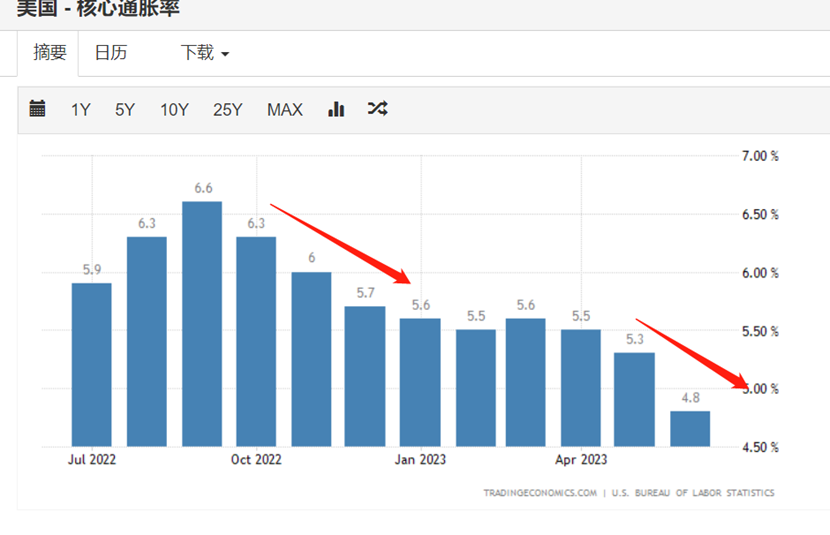
Task: Switch chart range to 10Y
Action: pyautogui.click(x=174, y=110)
